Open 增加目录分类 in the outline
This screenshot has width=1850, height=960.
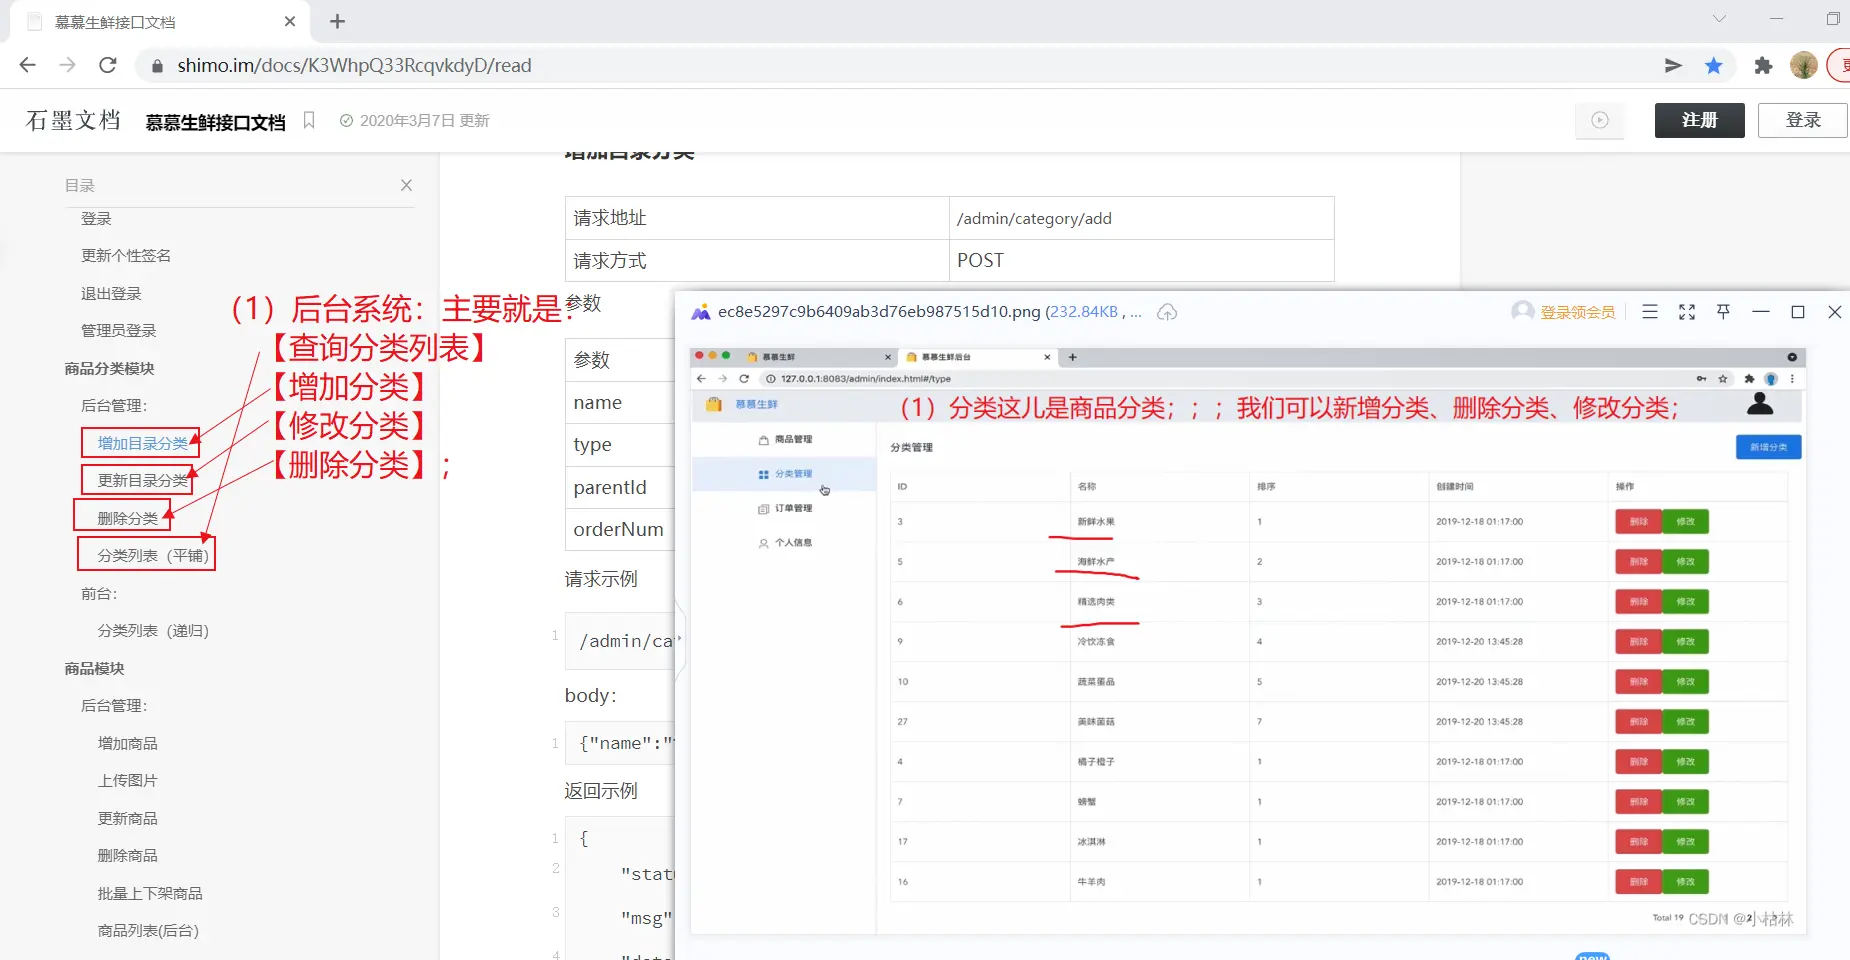tap(142, 443)
